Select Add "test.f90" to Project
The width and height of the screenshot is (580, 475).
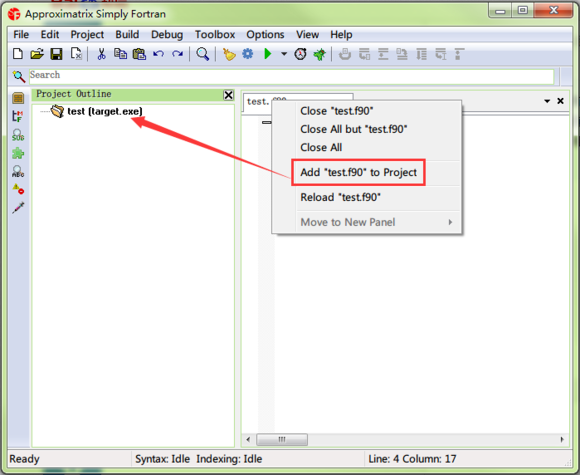358,172
